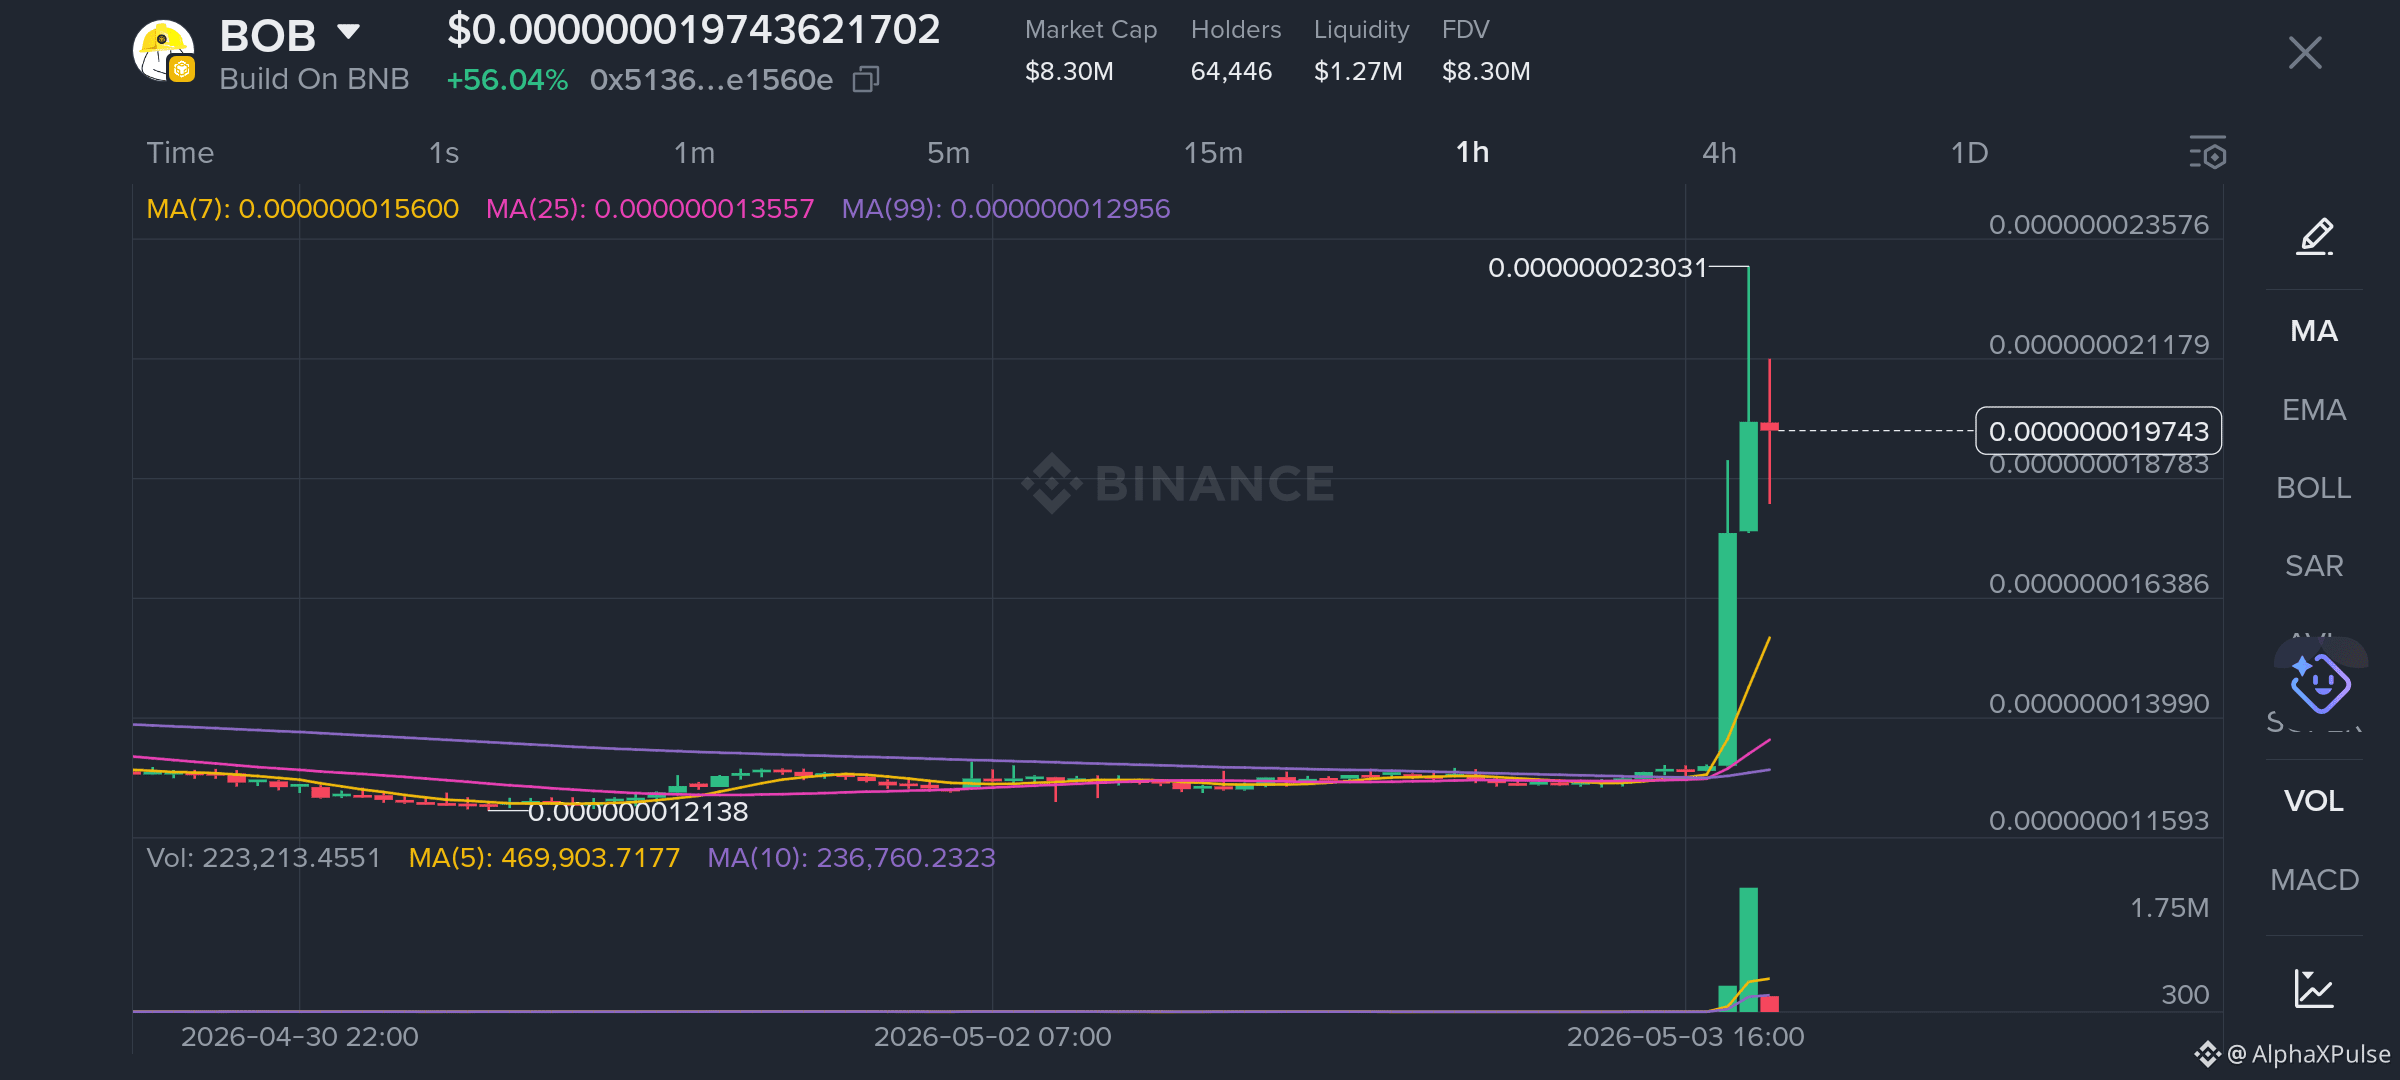The height and width of the screenshot is (1080, 2400).
Task: Click the Market Cap label
Action: coord(1091,30)
